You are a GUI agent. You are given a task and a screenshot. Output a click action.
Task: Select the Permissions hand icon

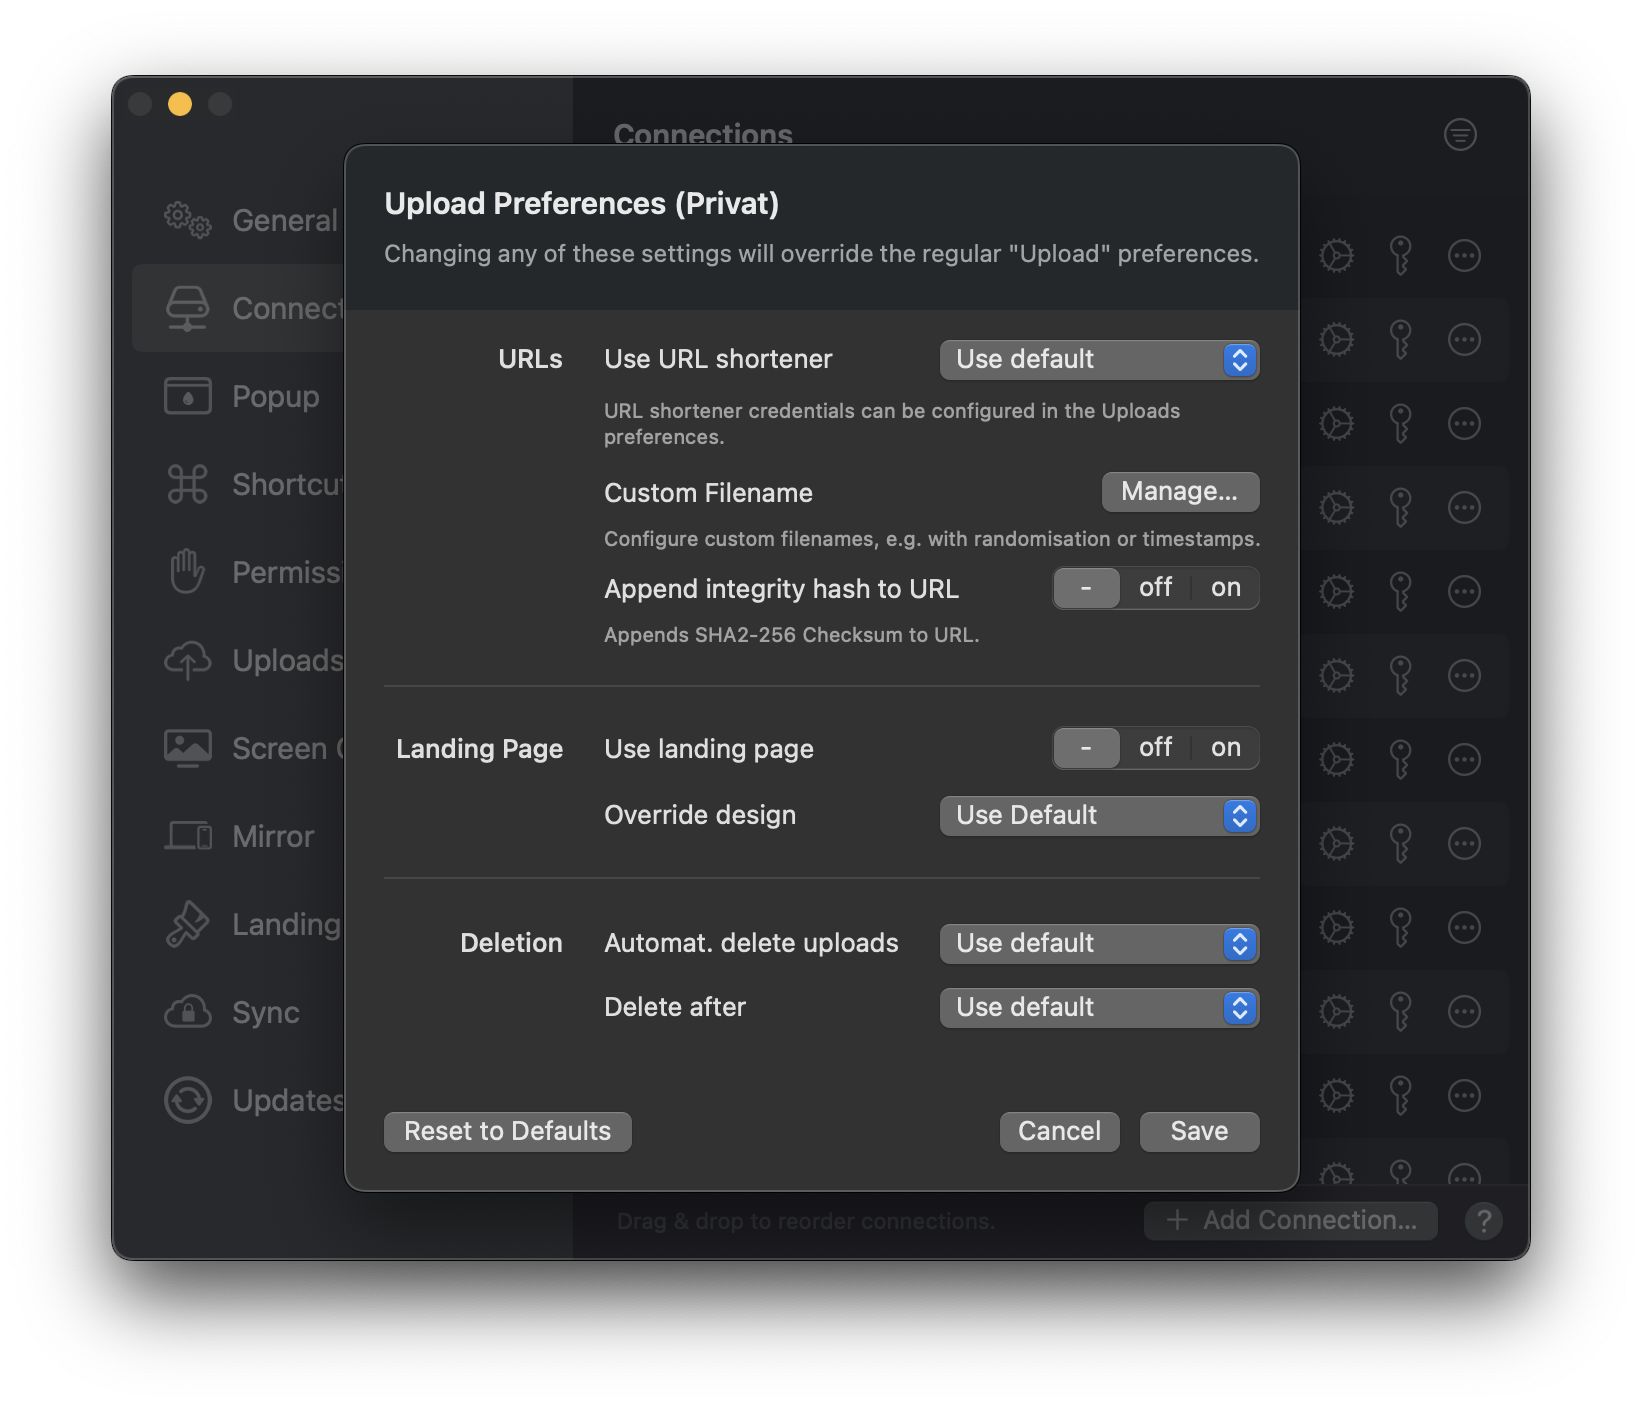(x=187, y=572)
